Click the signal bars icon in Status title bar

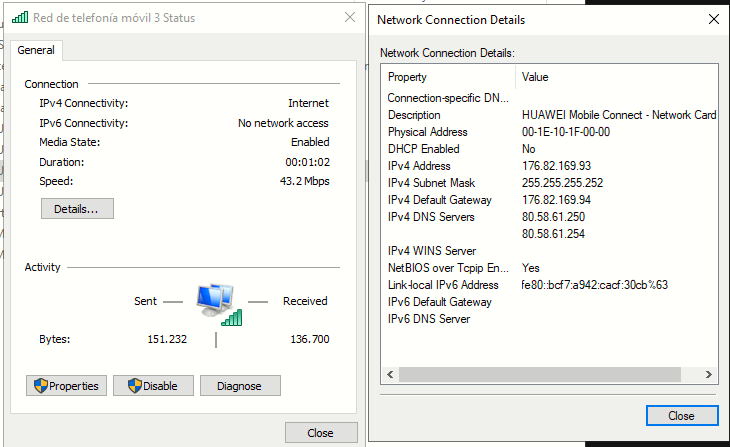click(x=20, y=18)
